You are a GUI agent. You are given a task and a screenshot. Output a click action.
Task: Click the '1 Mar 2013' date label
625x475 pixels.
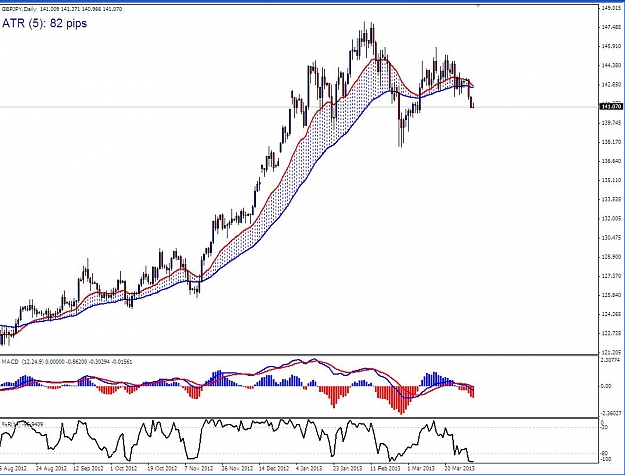click(421, 468)
